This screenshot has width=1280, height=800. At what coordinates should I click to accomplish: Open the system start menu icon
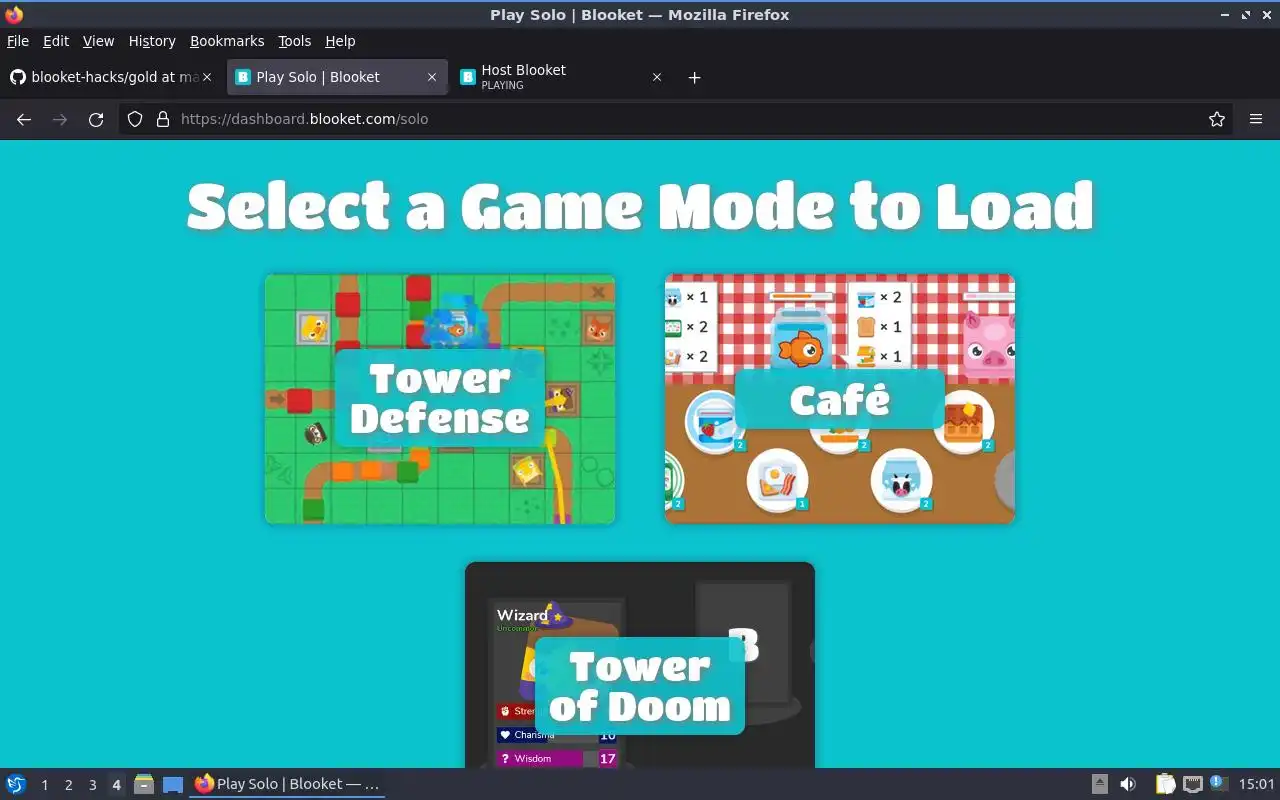[x=16, y=784]
